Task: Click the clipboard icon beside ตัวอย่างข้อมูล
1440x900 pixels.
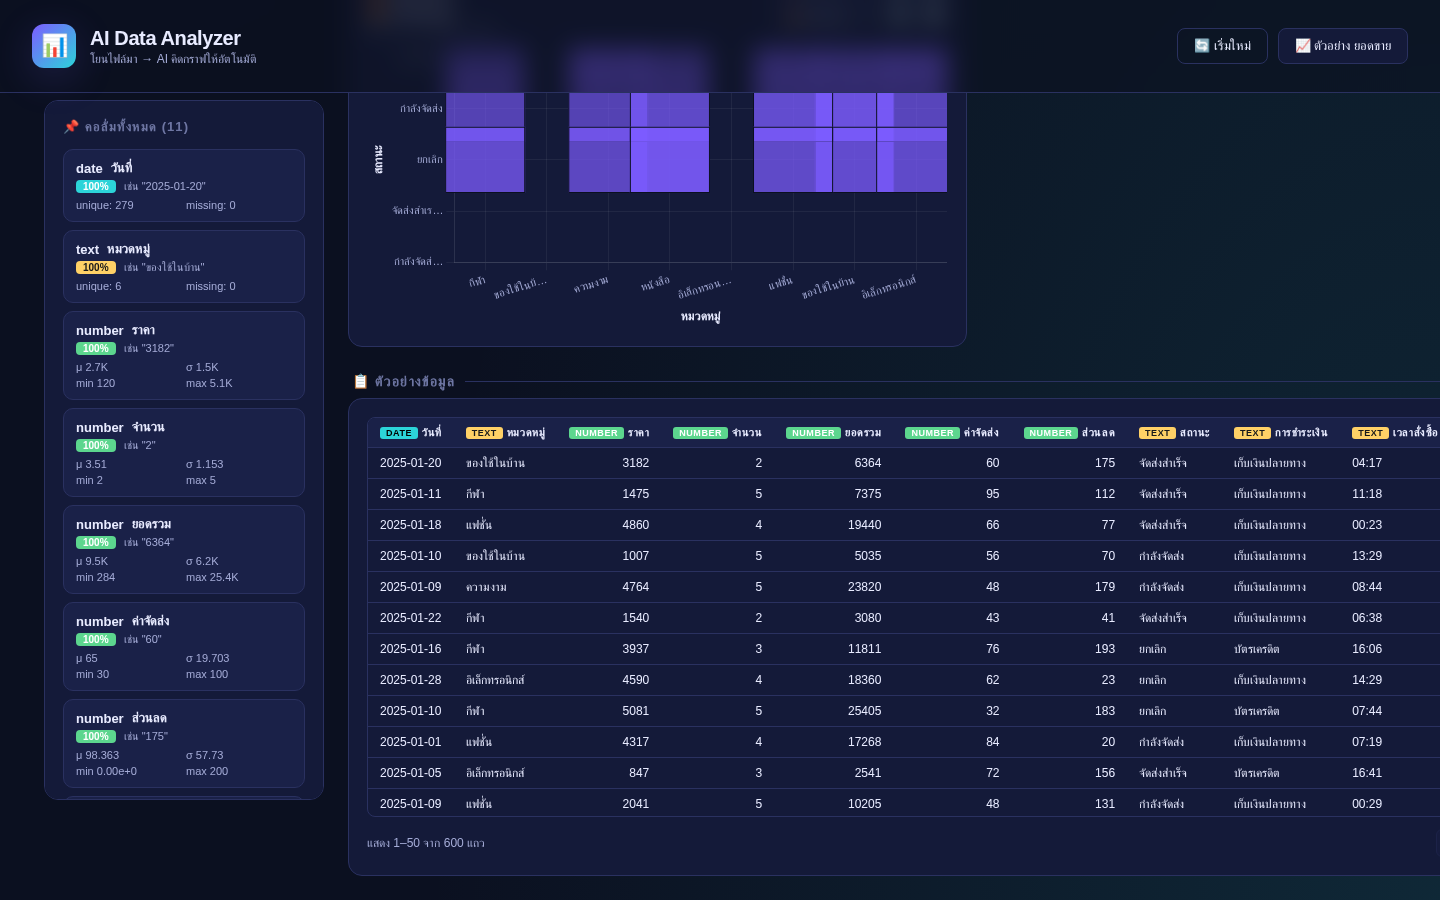Action: (x=361, y=381)
